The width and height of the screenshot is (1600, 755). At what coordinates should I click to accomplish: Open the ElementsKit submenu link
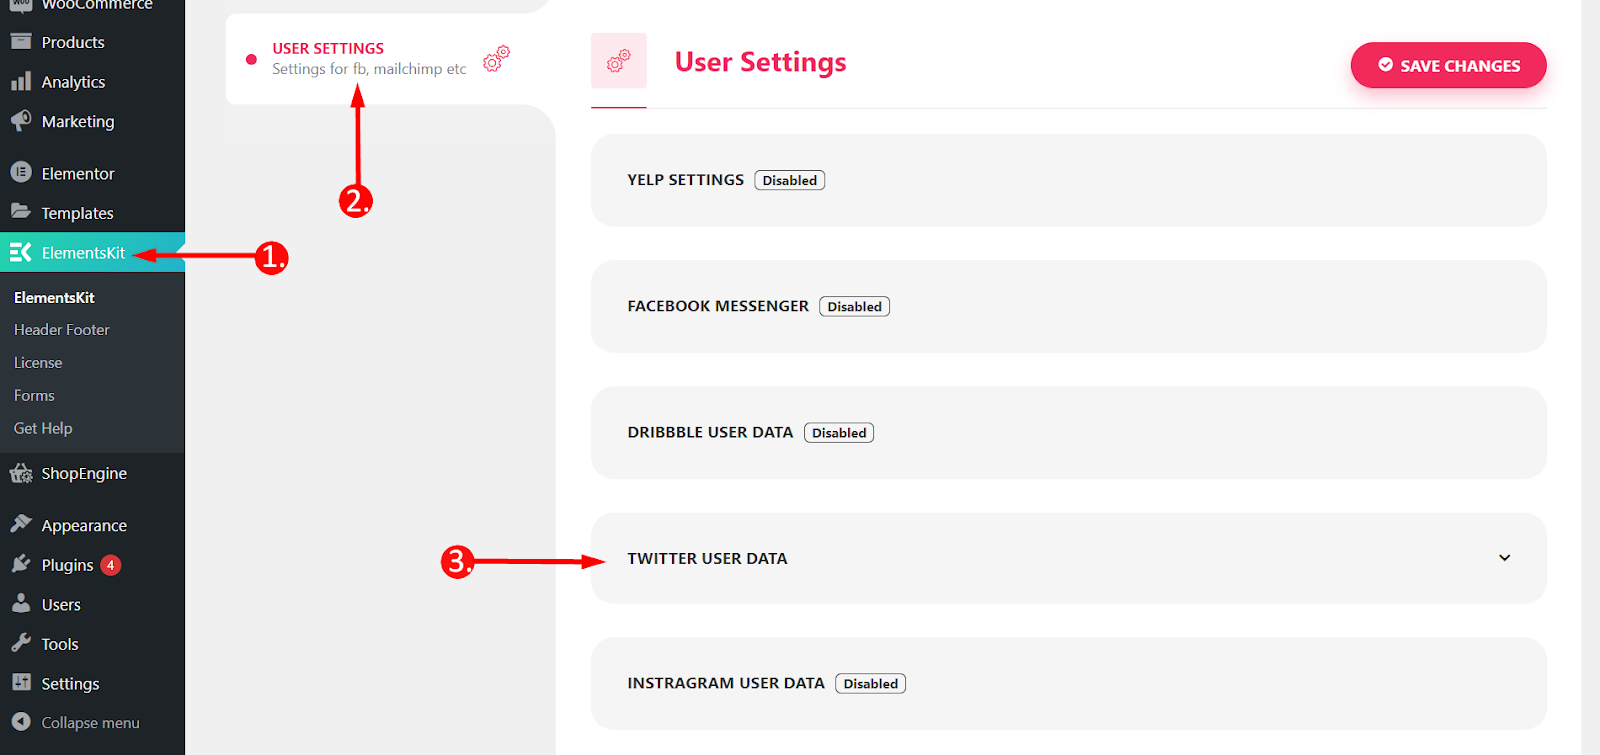[54, 297]
